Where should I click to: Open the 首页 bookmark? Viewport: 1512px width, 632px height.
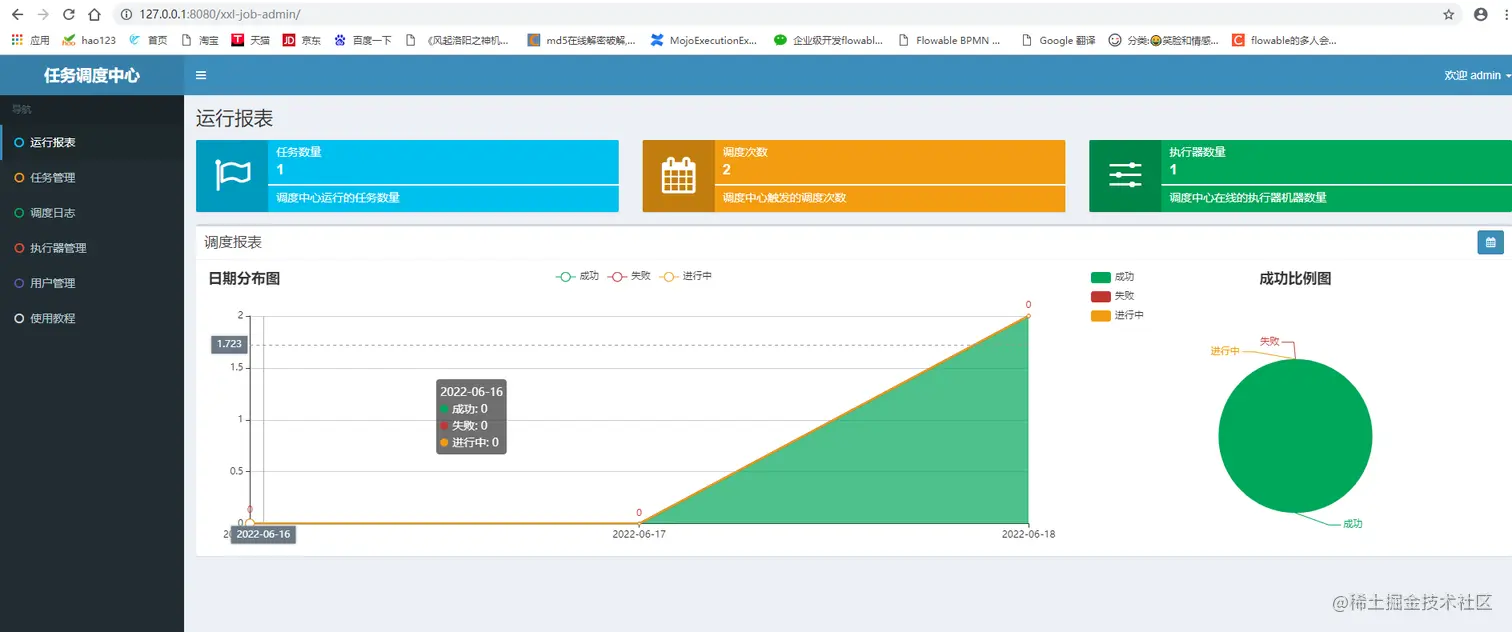[148, 40]
